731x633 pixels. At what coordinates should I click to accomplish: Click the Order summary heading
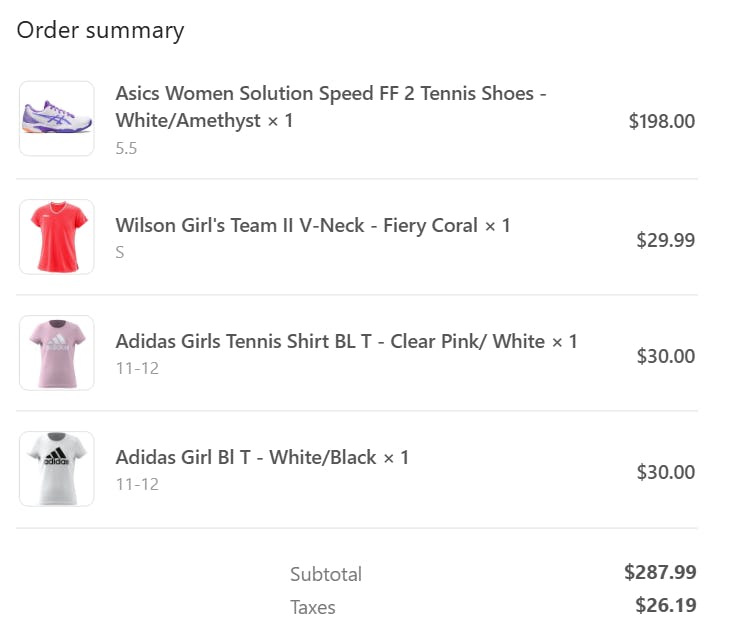point(100,30)
